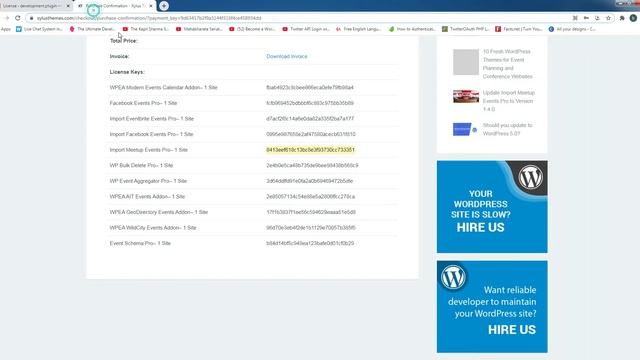Image resolution: width=640 pixels, height=360 pixels.
Task: Click the WPEA Modern Events Calendar key value
Action: [x=310, y=87]
